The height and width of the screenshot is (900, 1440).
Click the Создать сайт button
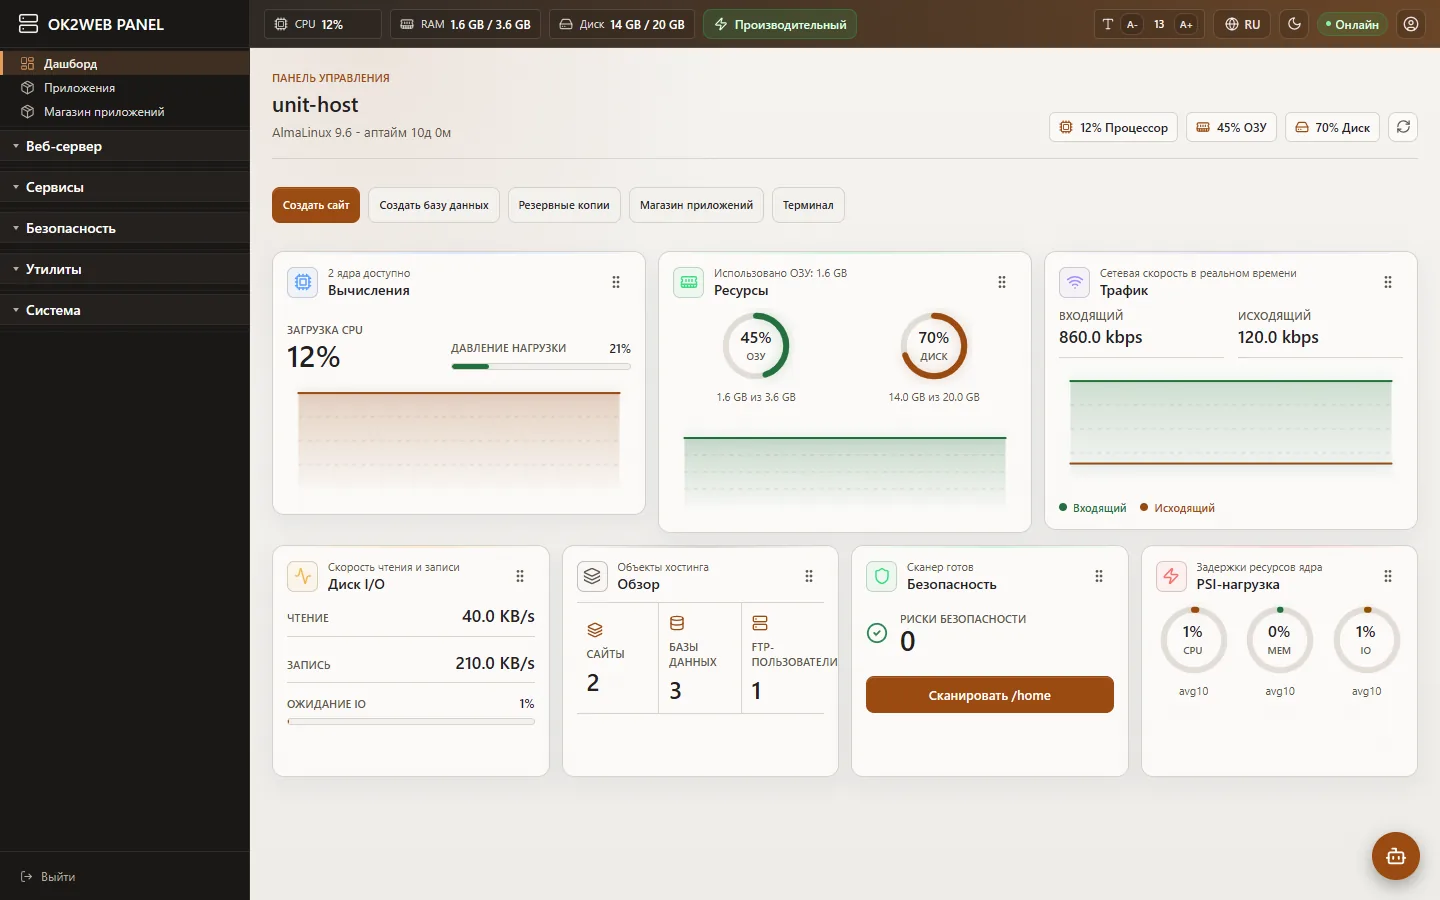(x=316, y=205)
